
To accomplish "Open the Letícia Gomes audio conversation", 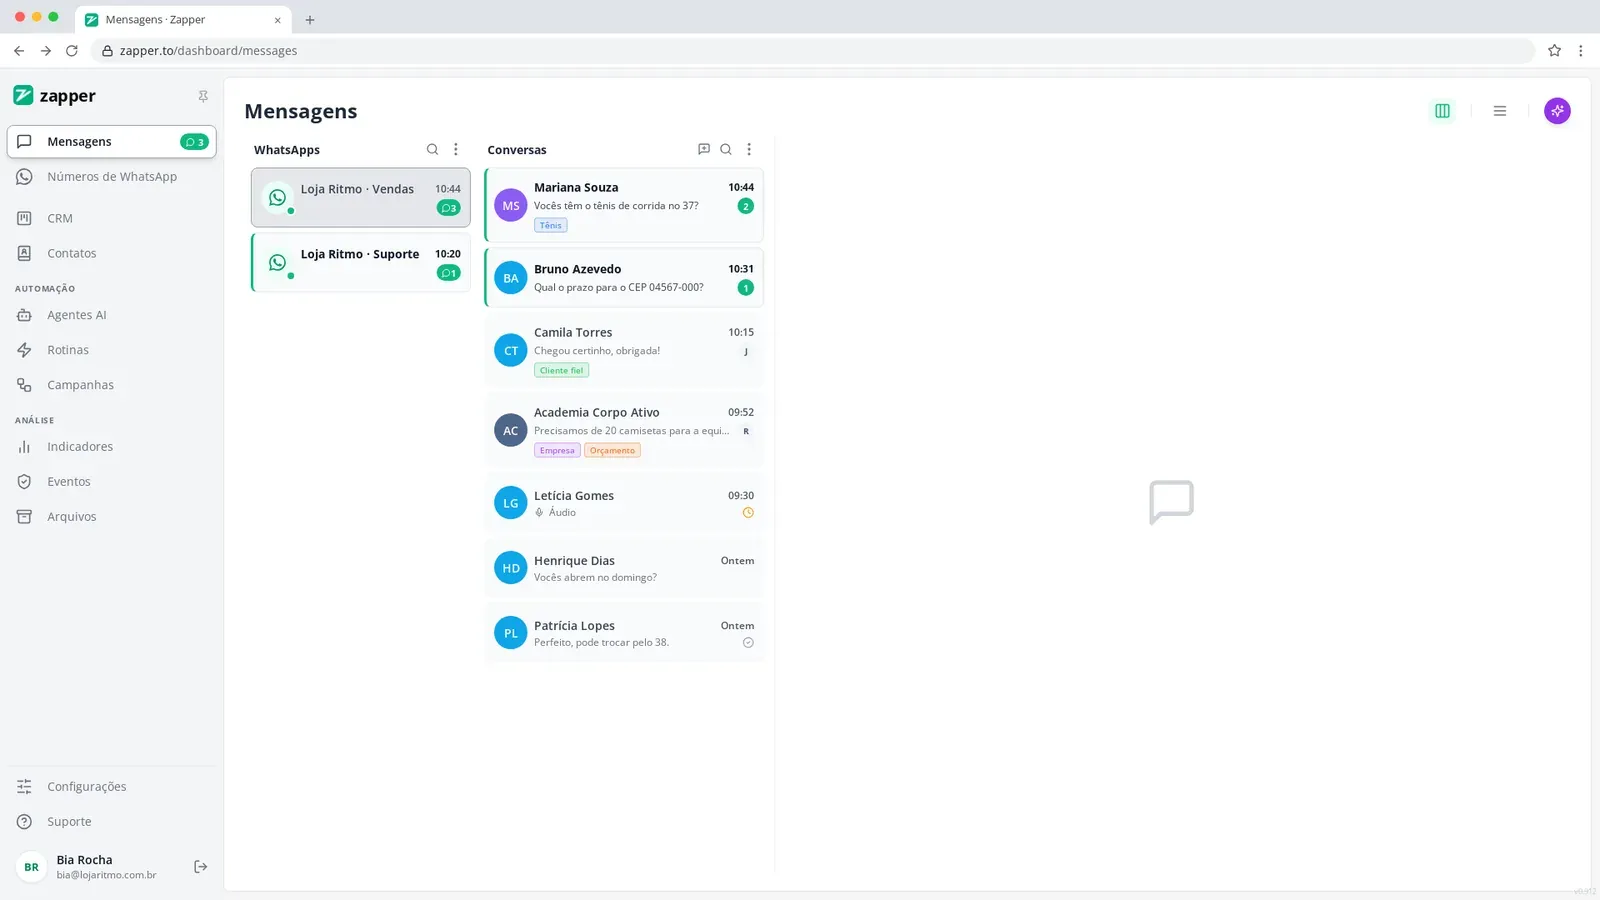I will (x=624, y=503).
